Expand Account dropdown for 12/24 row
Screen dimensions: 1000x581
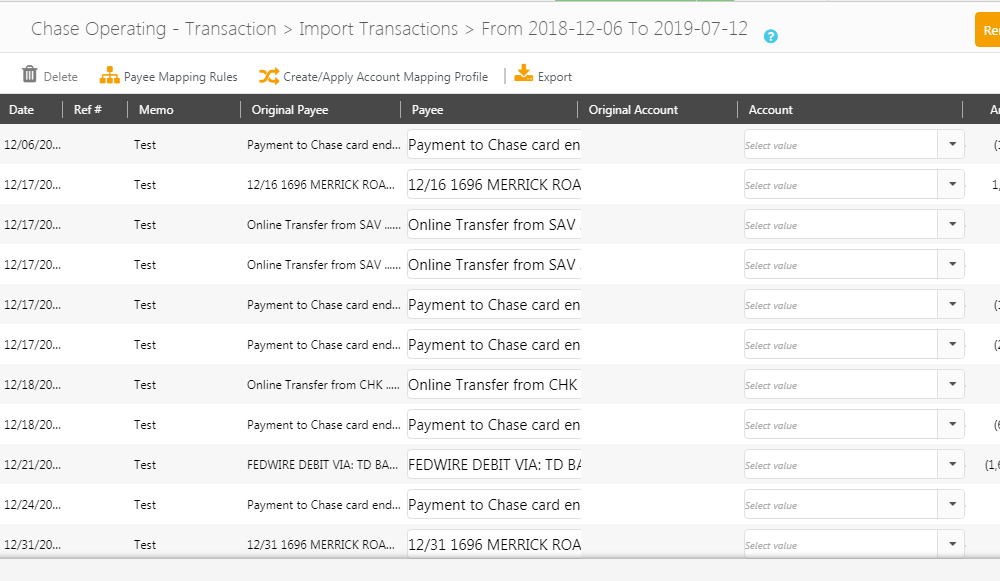pos(952,505)
